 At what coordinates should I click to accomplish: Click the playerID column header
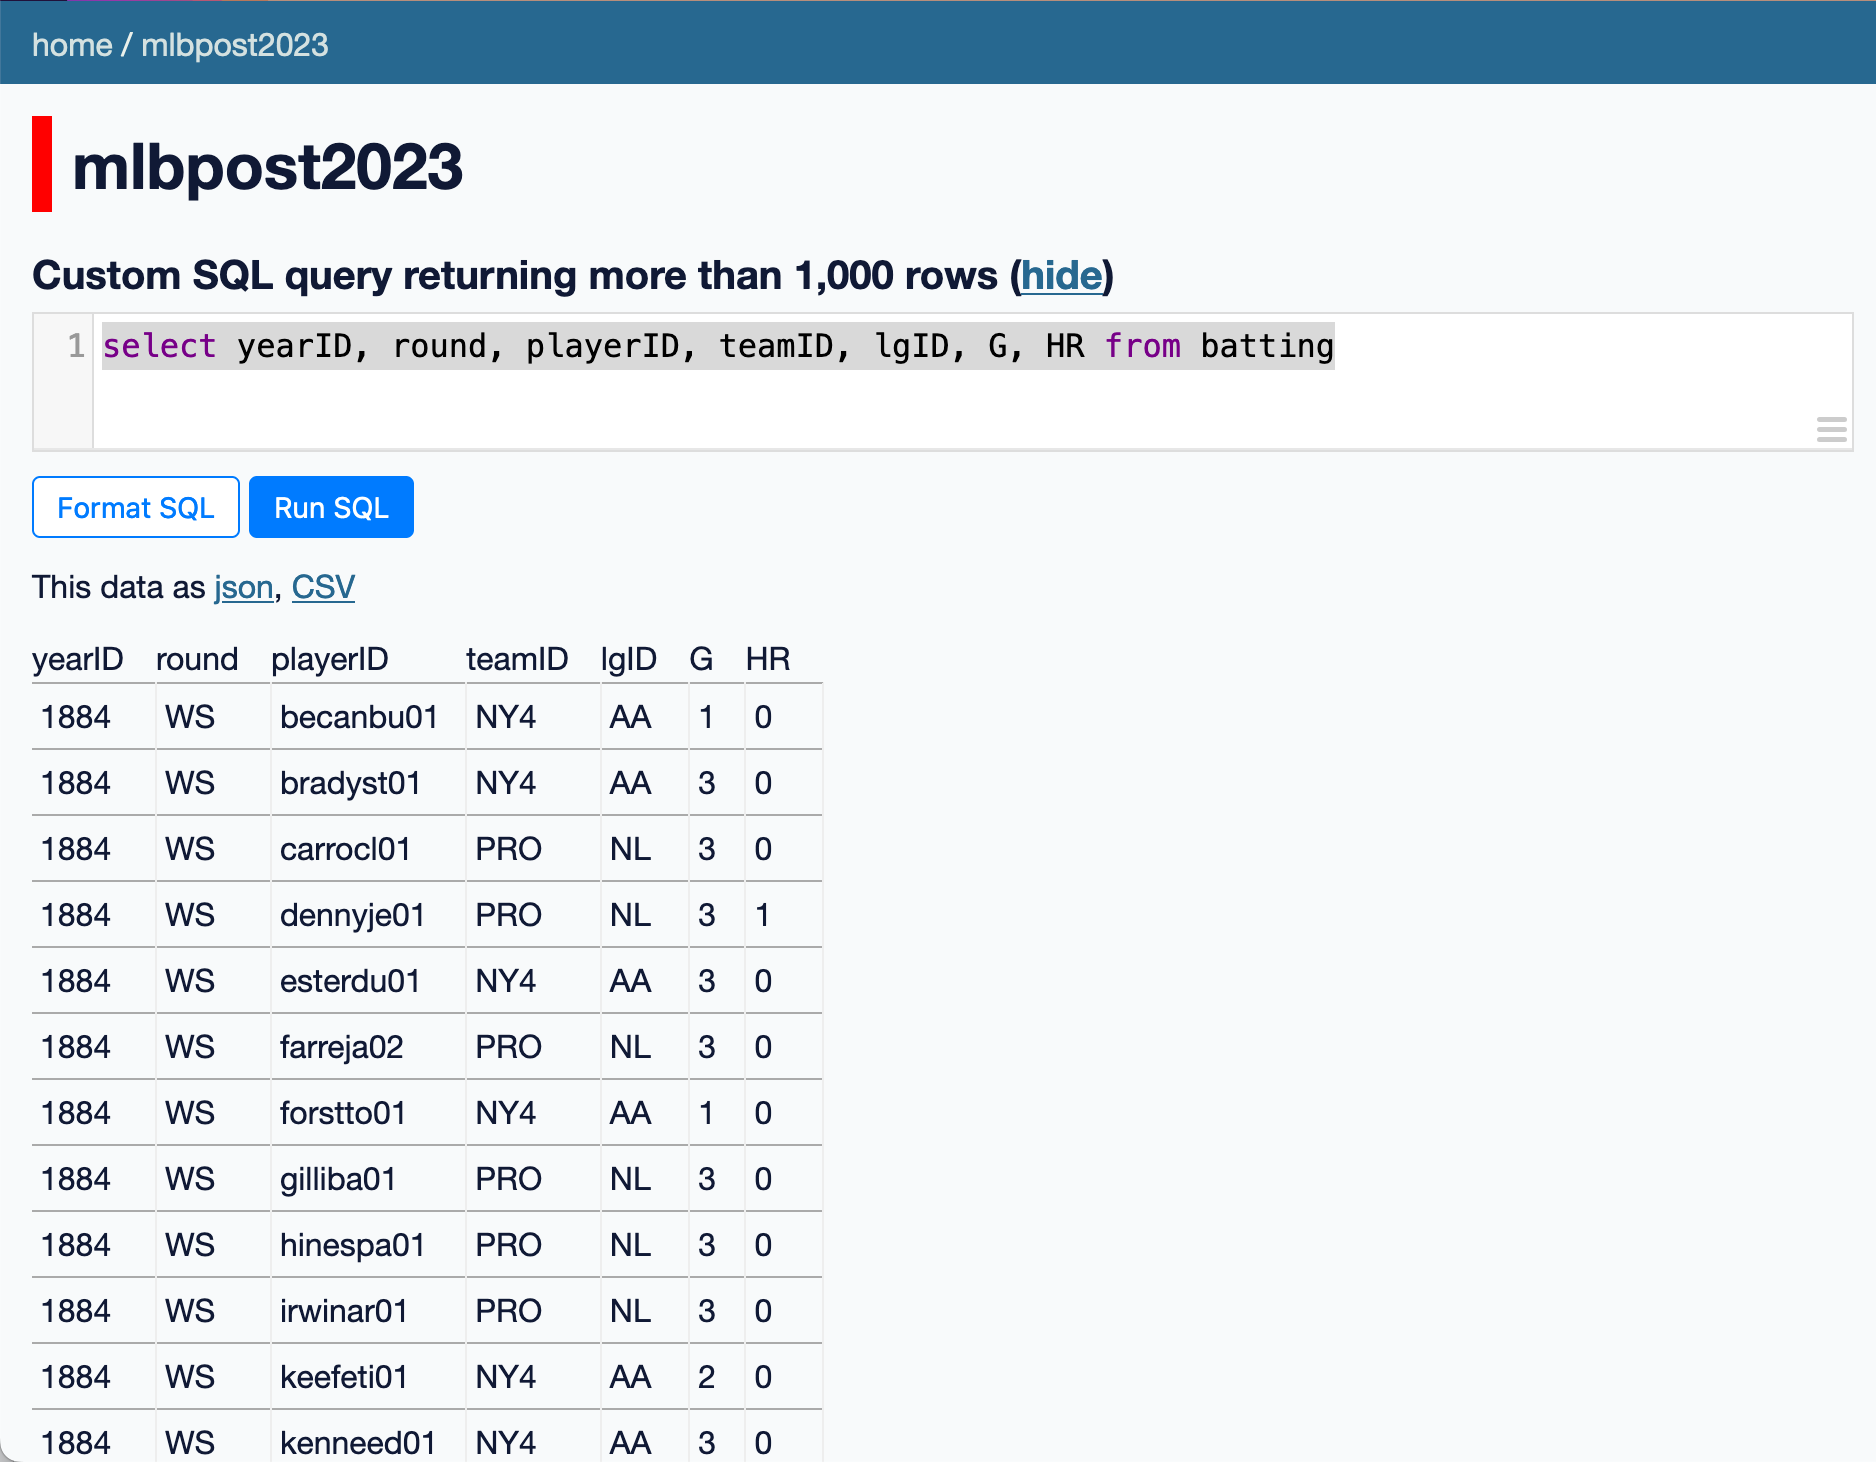click(x=329, y=659)
